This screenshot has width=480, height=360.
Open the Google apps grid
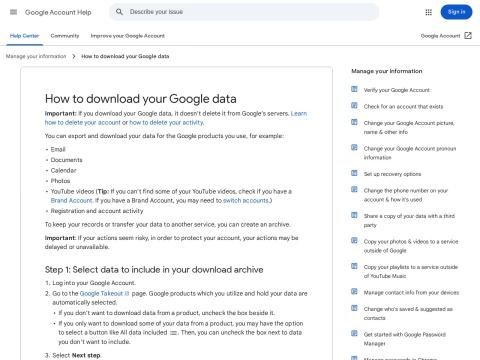(x=429, y=12)
